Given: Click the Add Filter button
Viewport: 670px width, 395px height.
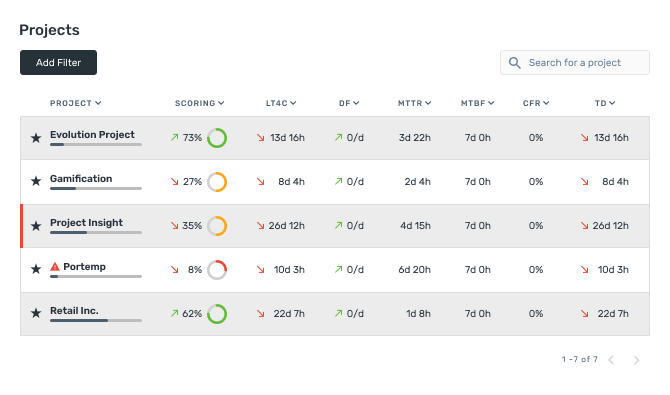Looking at the screenshot, I should point(59,62).
